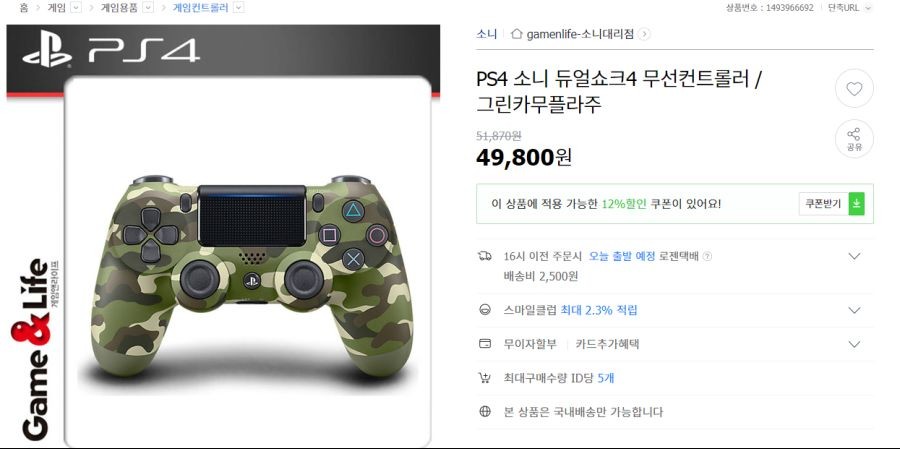The width and height of the screenshot is (900, 449).
Task: Click the globe domestic shipping icon
Action: (485, 412)
